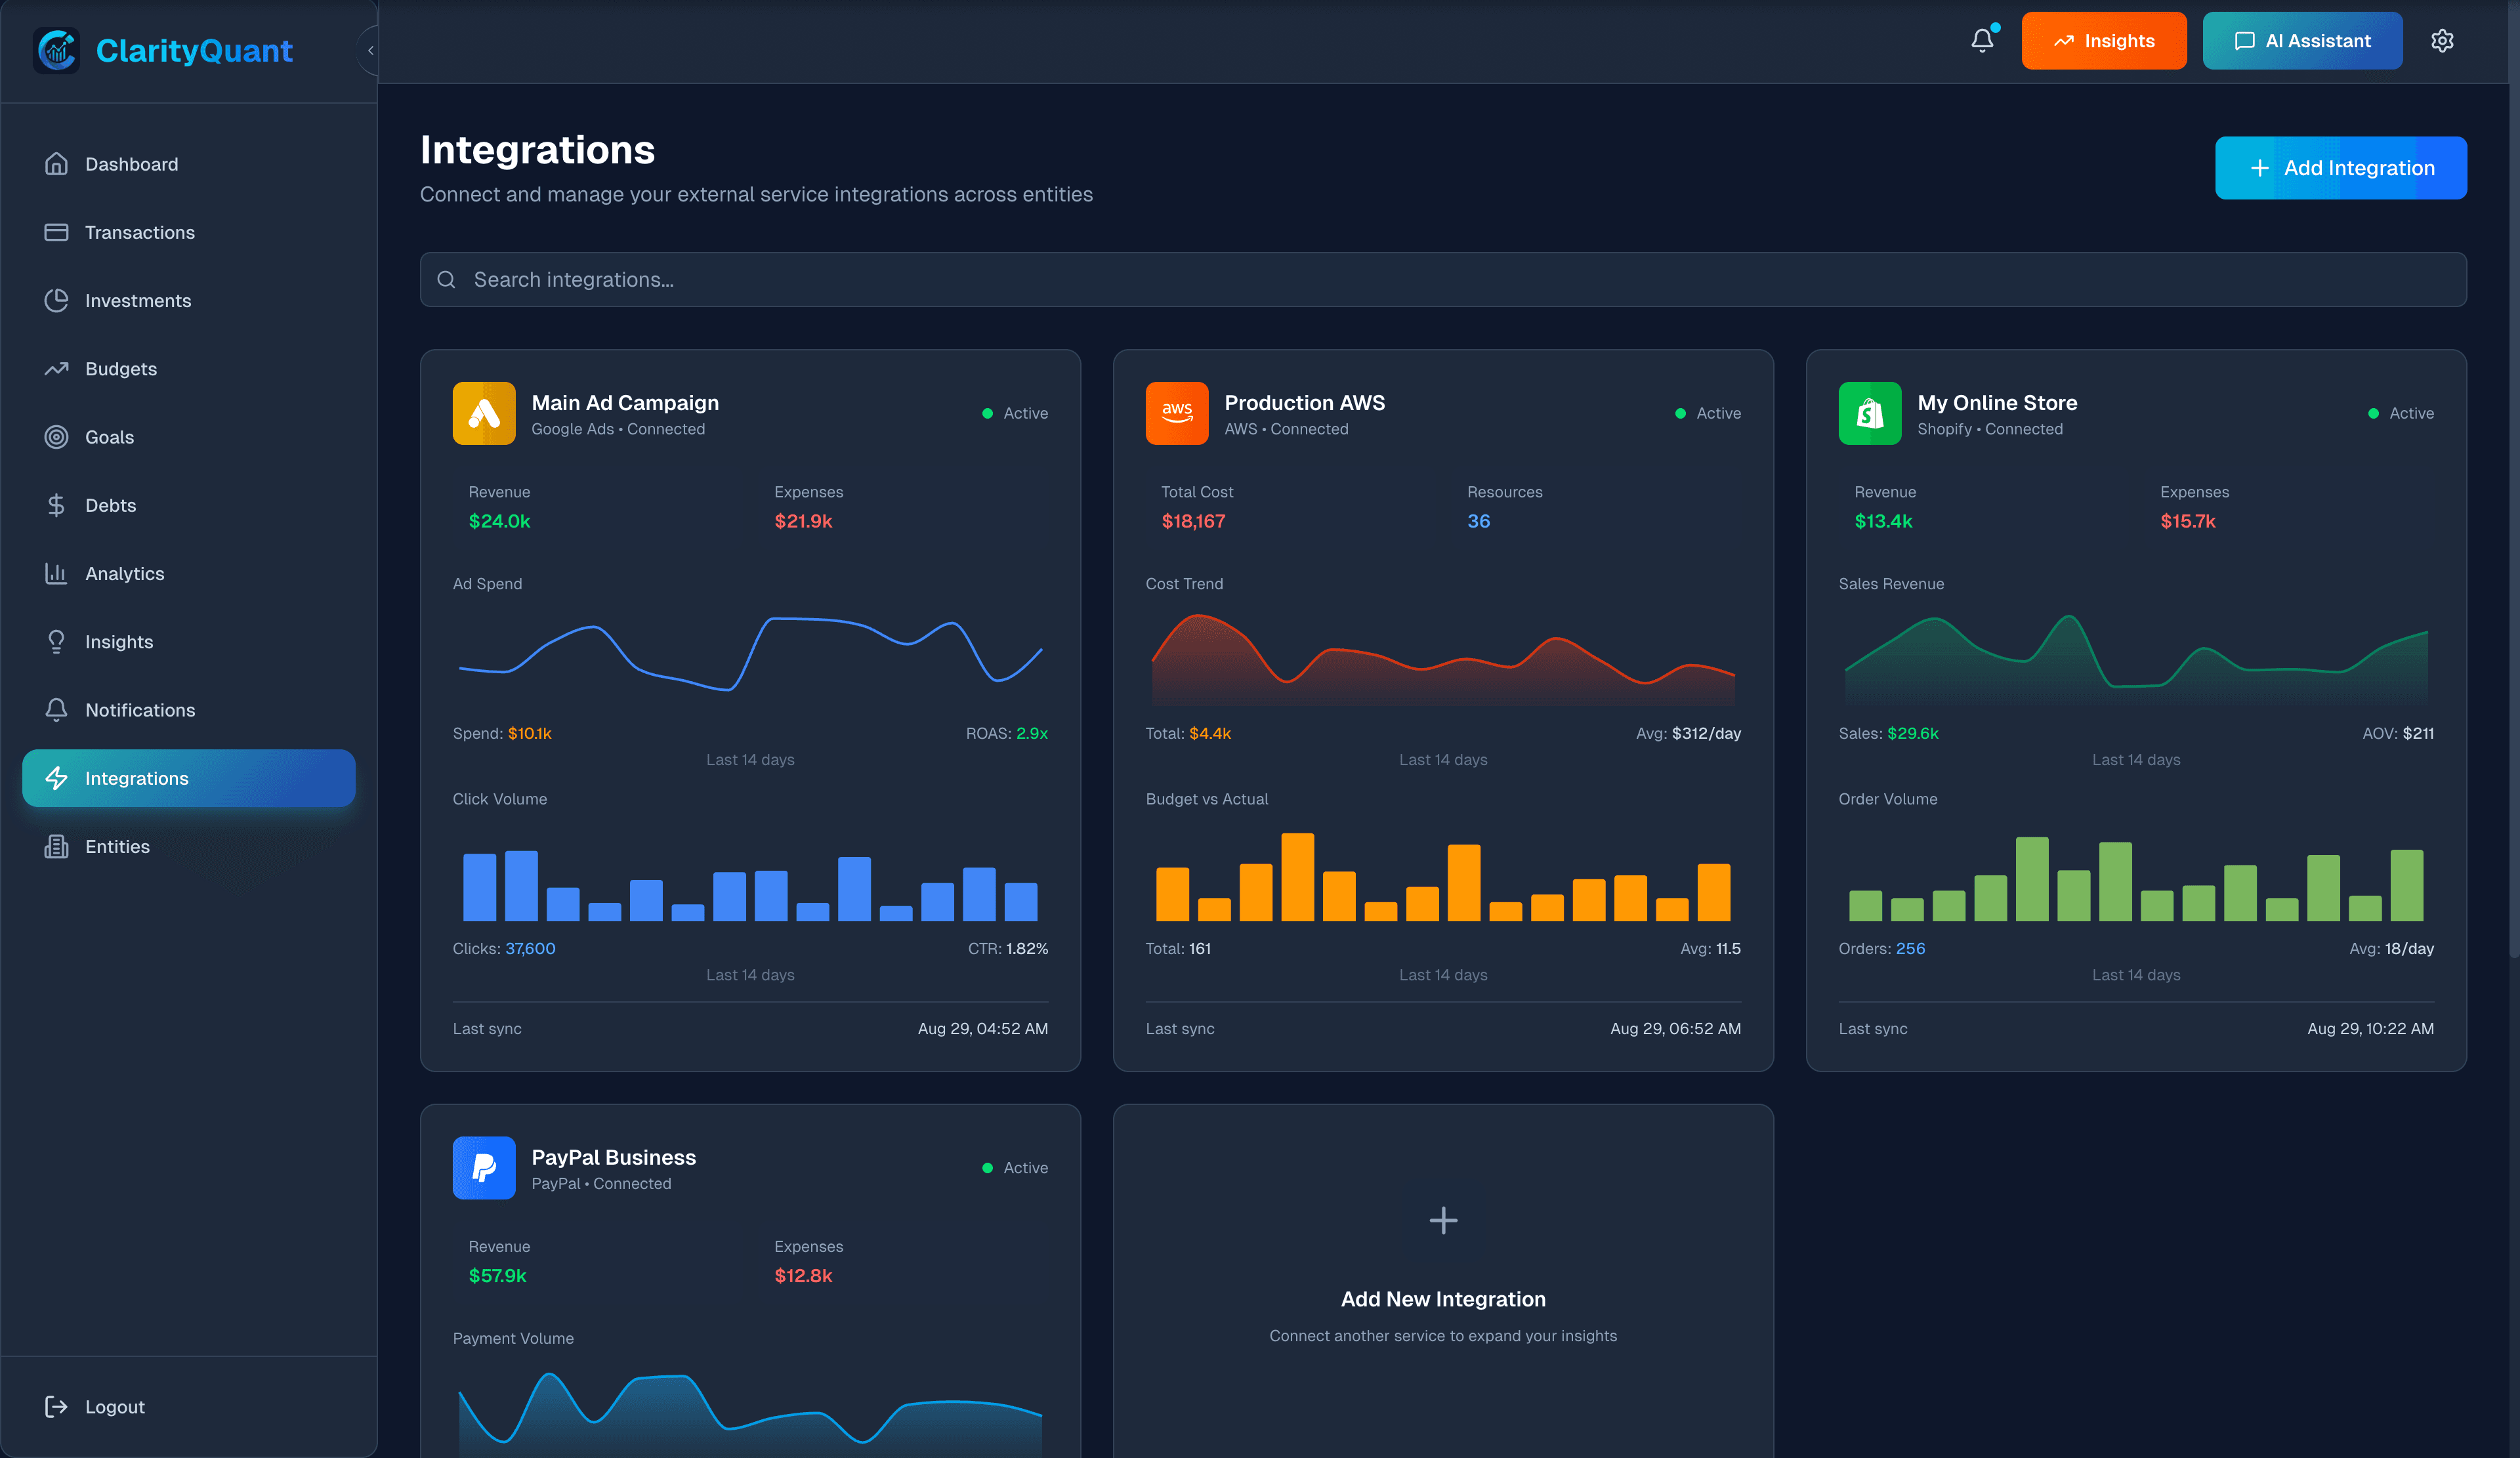2520x1458 pixels.
Task: Click the Analytics bar-chart icon in the sidebar
Action: tap(57, 573)
